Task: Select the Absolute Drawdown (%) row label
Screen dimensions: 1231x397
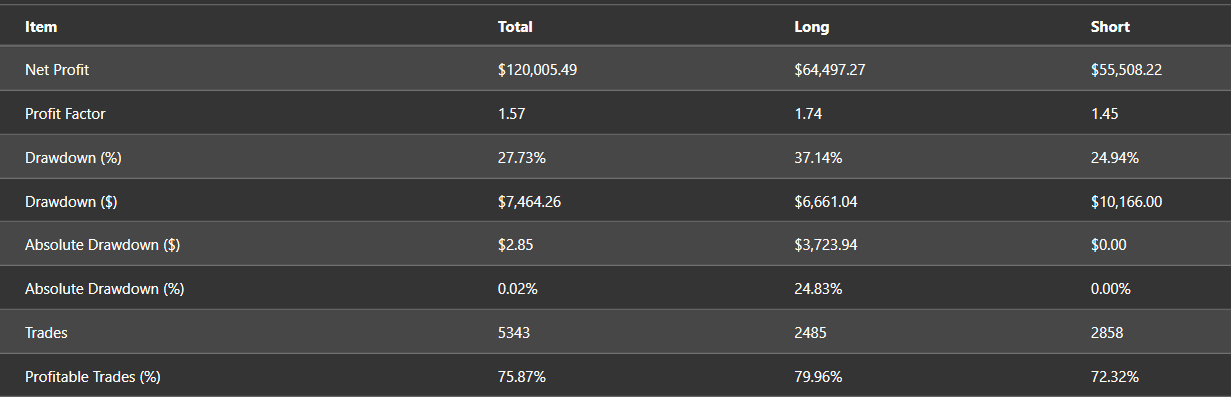Action: (x=104, y=289)
